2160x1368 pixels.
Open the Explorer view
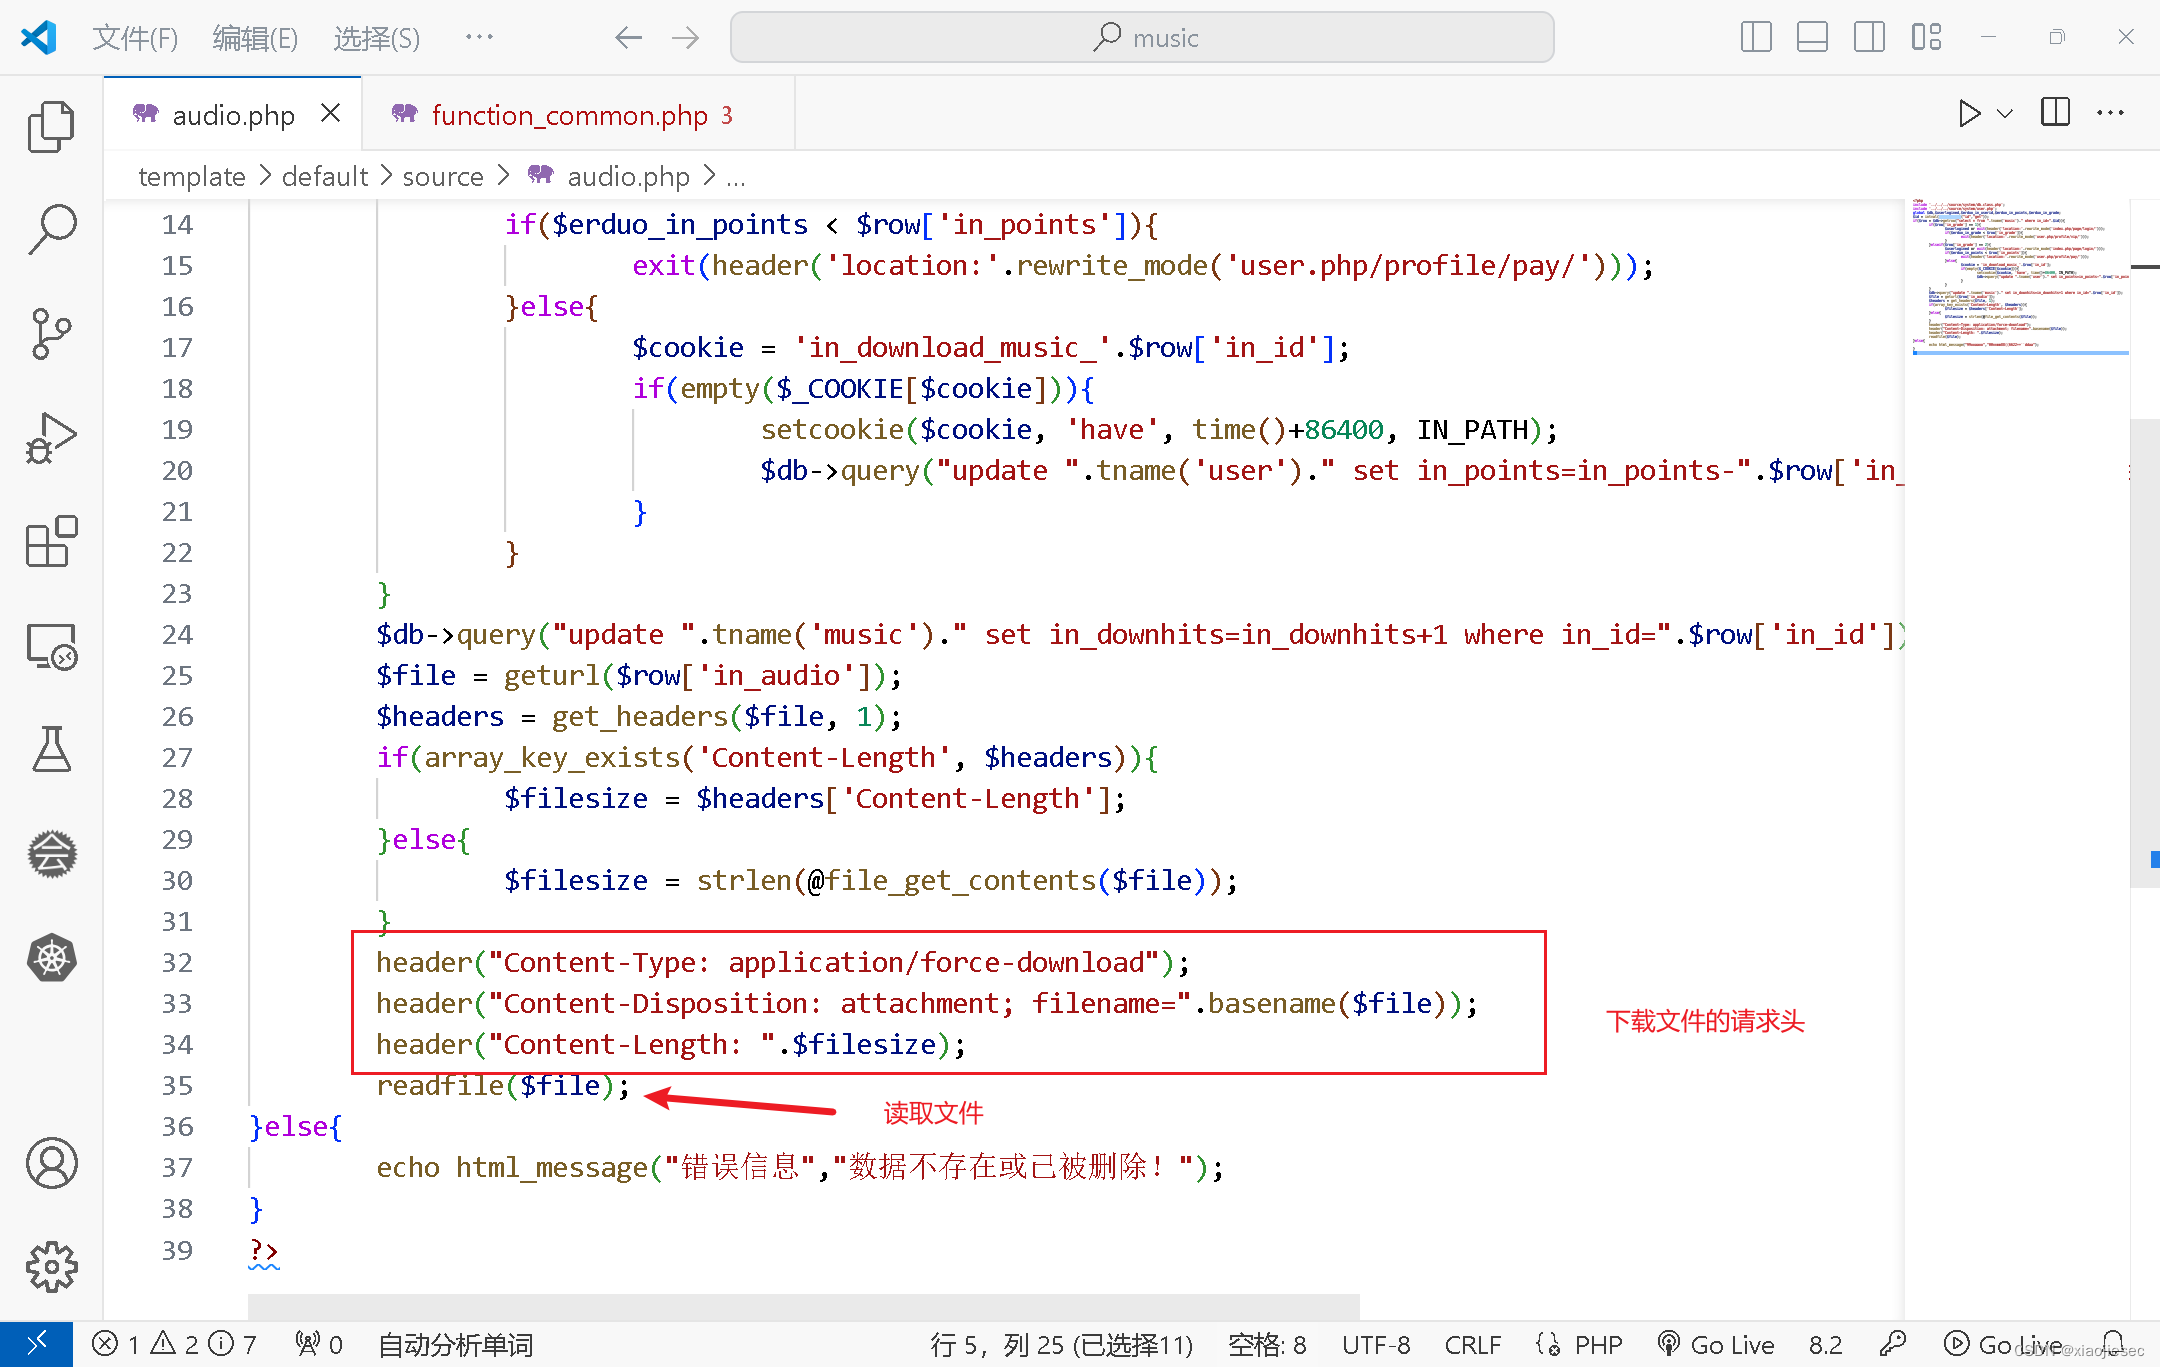point(51,126)
